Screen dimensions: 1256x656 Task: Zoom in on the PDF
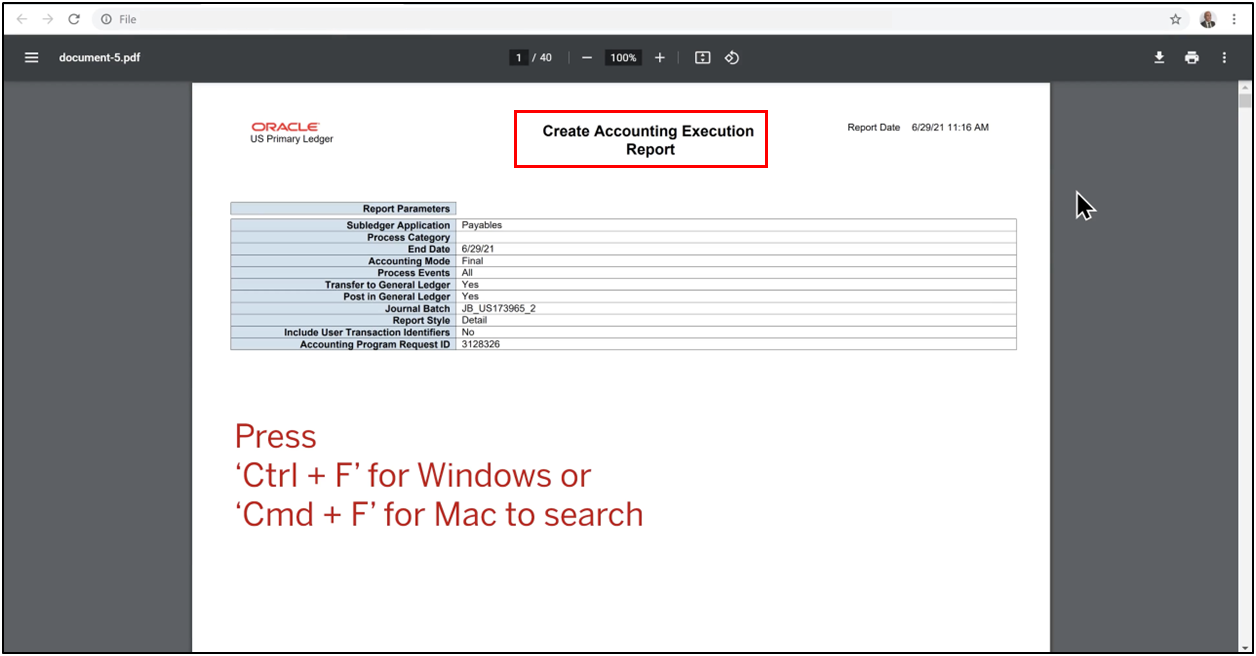click(659, 57)
